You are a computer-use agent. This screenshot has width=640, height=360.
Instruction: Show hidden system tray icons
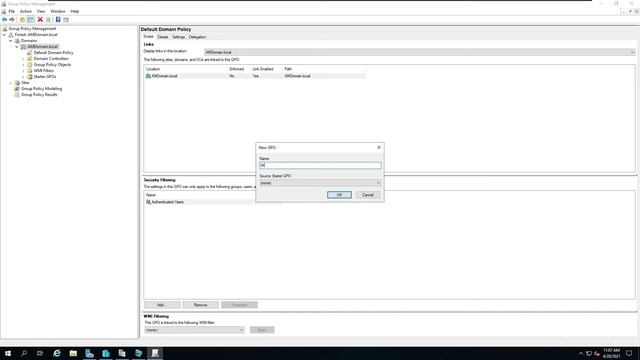tap(581, 353)
